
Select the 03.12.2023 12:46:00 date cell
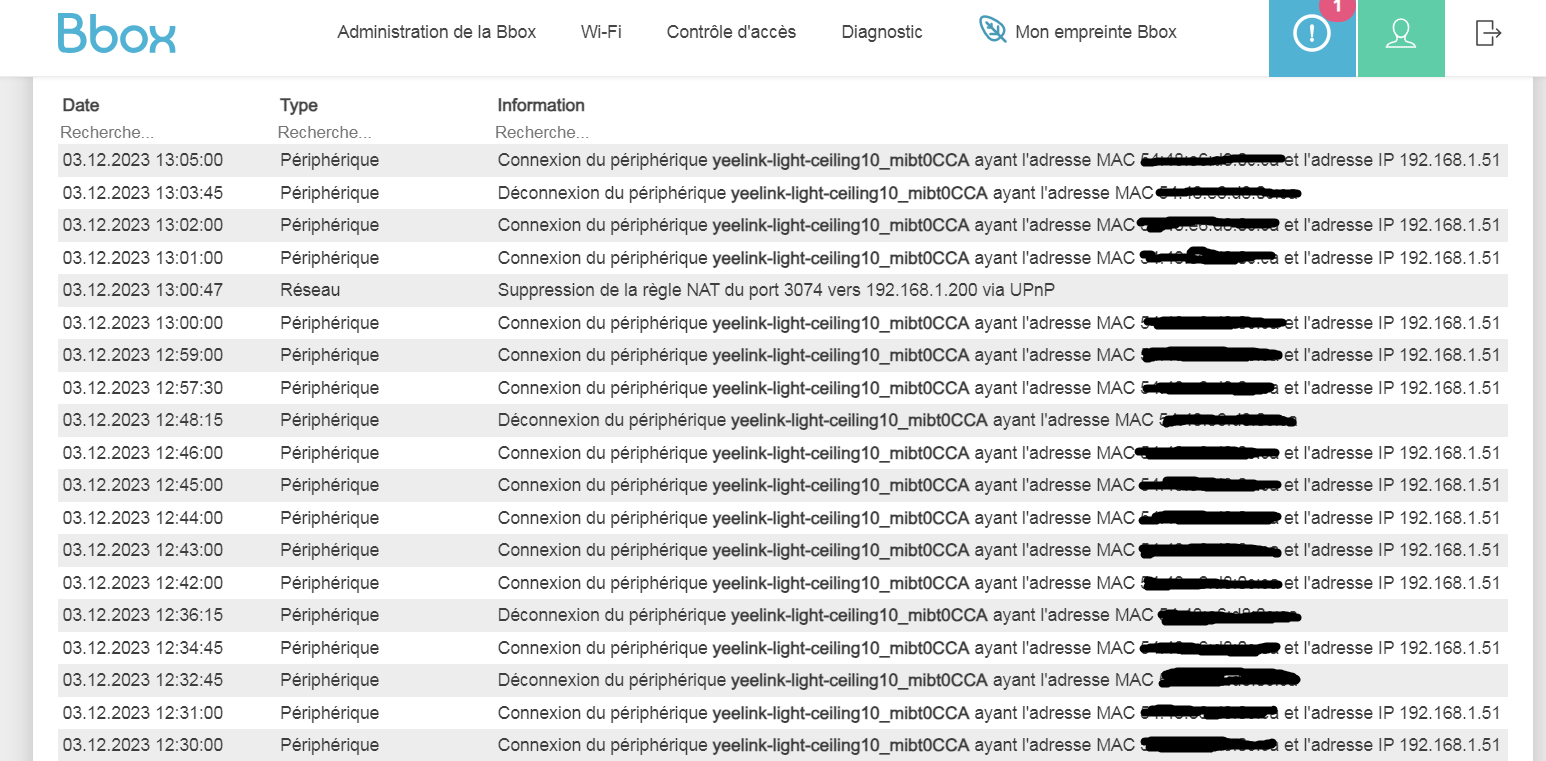click(x=143, y=453)
